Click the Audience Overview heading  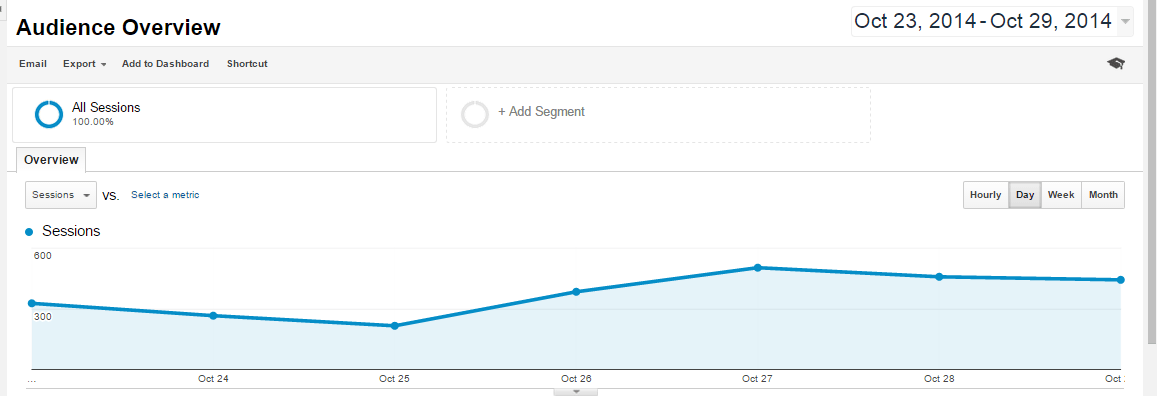[118, 28]
